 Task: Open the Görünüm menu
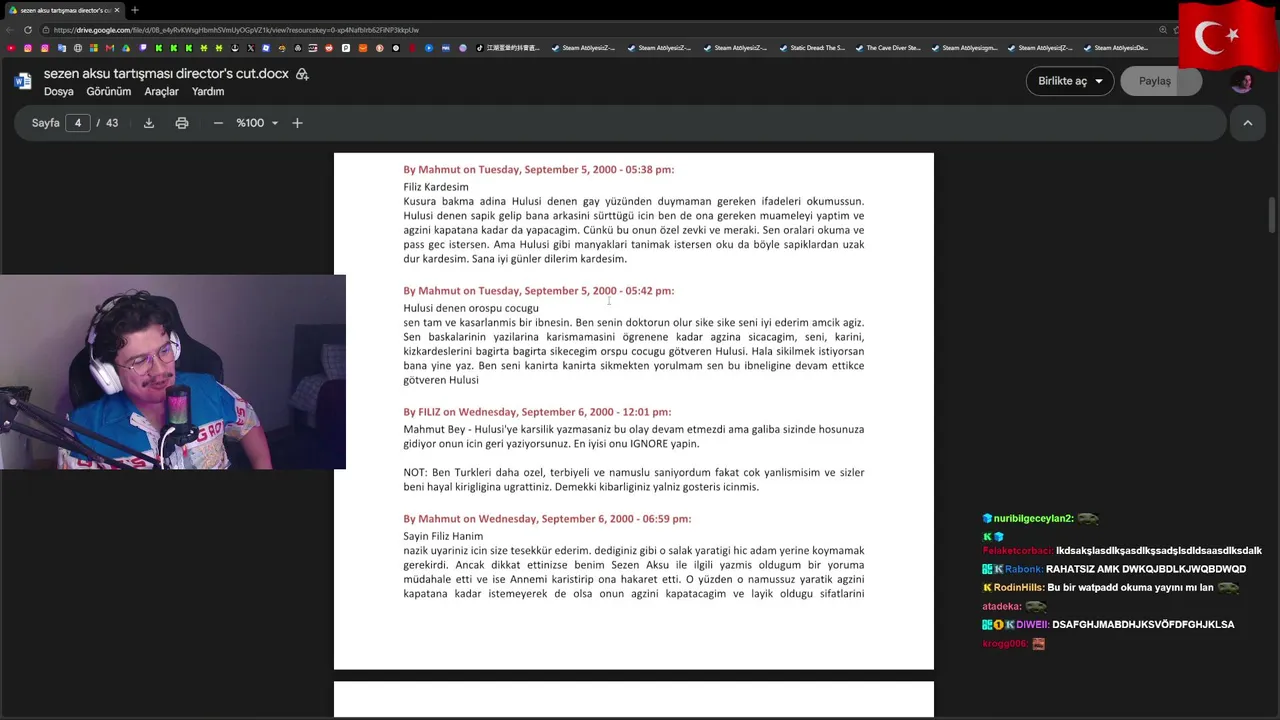click(109, 91)
